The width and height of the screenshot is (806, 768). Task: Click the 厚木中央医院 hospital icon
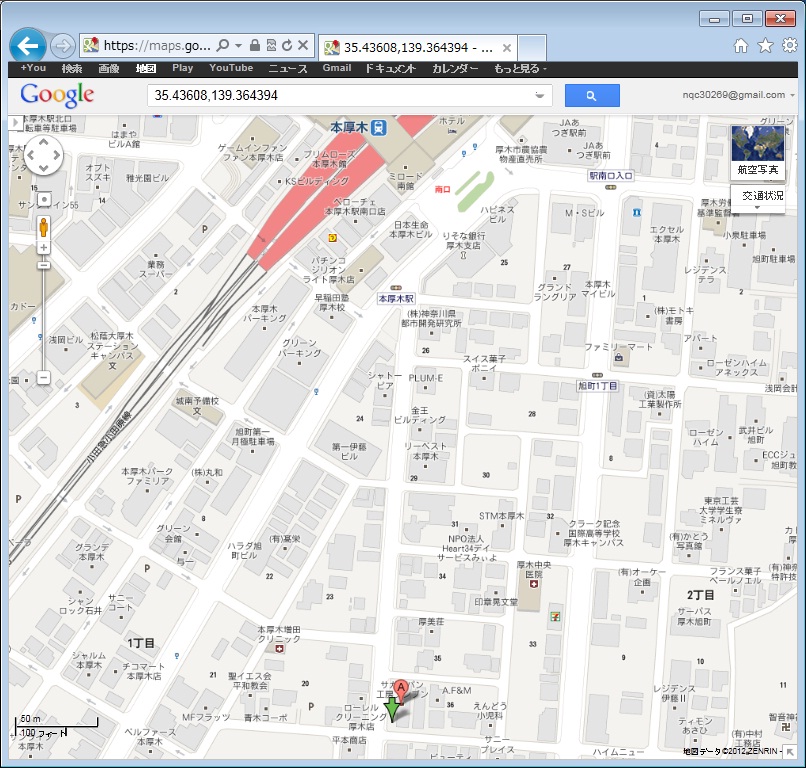pyautogui.click(x=535, y=584)
